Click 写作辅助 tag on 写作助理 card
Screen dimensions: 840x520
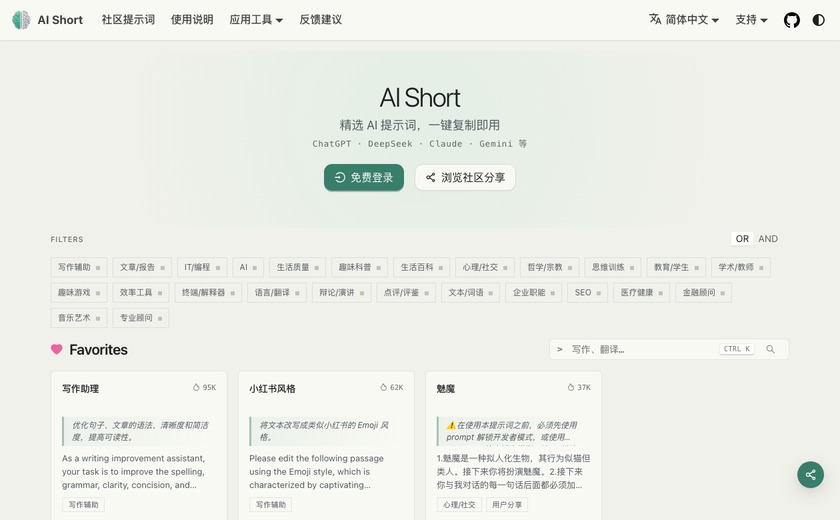click(83, 504)
